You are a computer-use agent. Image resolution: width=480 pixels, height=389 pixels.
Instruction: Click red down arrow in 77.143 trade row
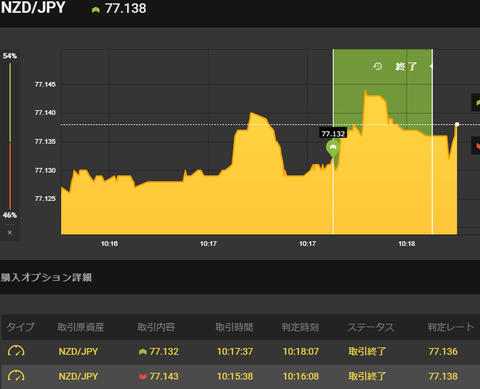coord(143,377)
